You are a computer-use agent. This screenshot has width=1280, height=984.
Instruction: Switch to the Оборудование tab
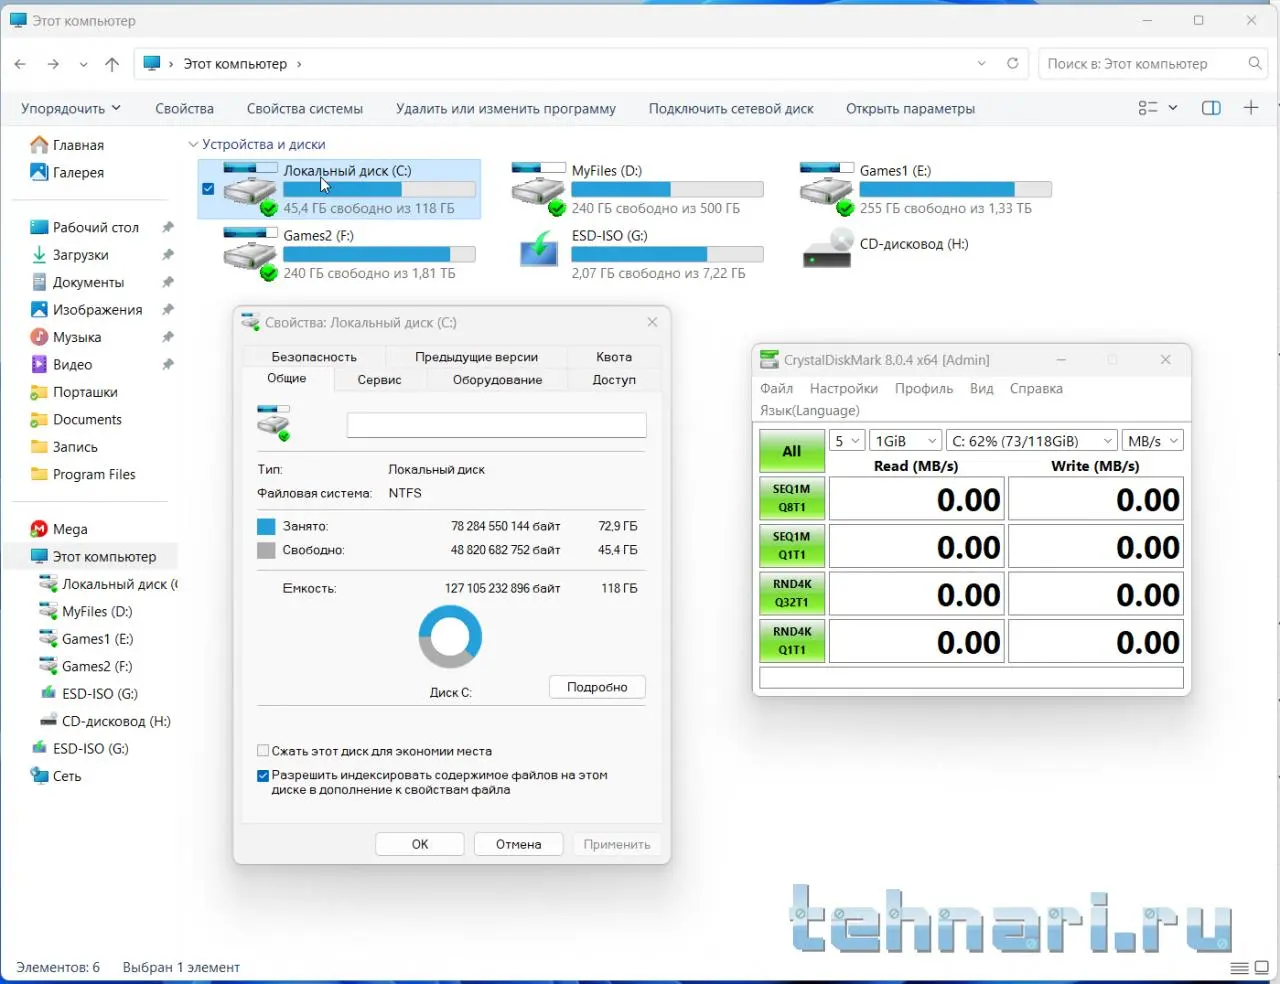pos(497,380)
